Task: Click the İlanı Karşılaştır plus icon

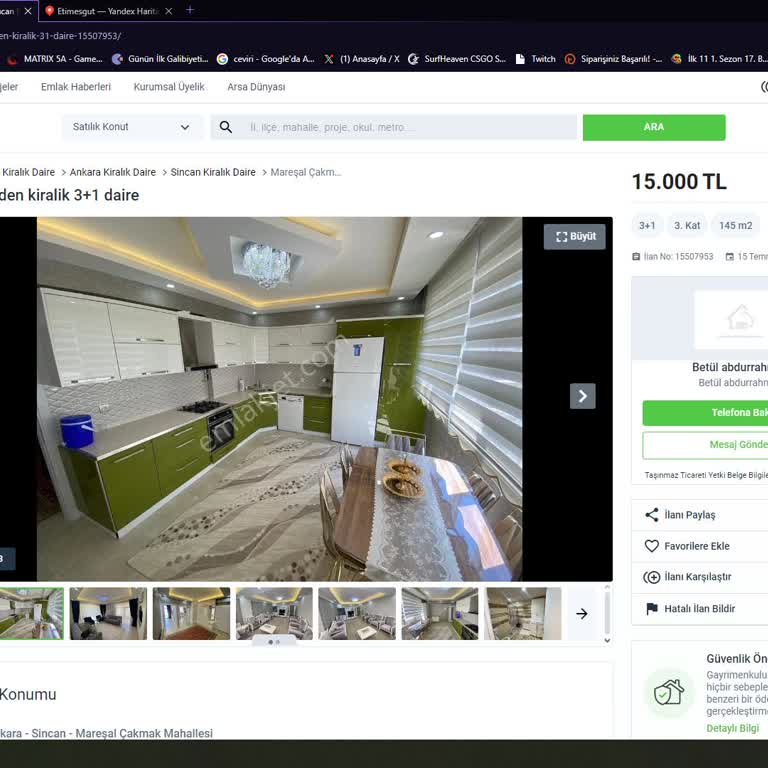Action: (x=651, y=577)
